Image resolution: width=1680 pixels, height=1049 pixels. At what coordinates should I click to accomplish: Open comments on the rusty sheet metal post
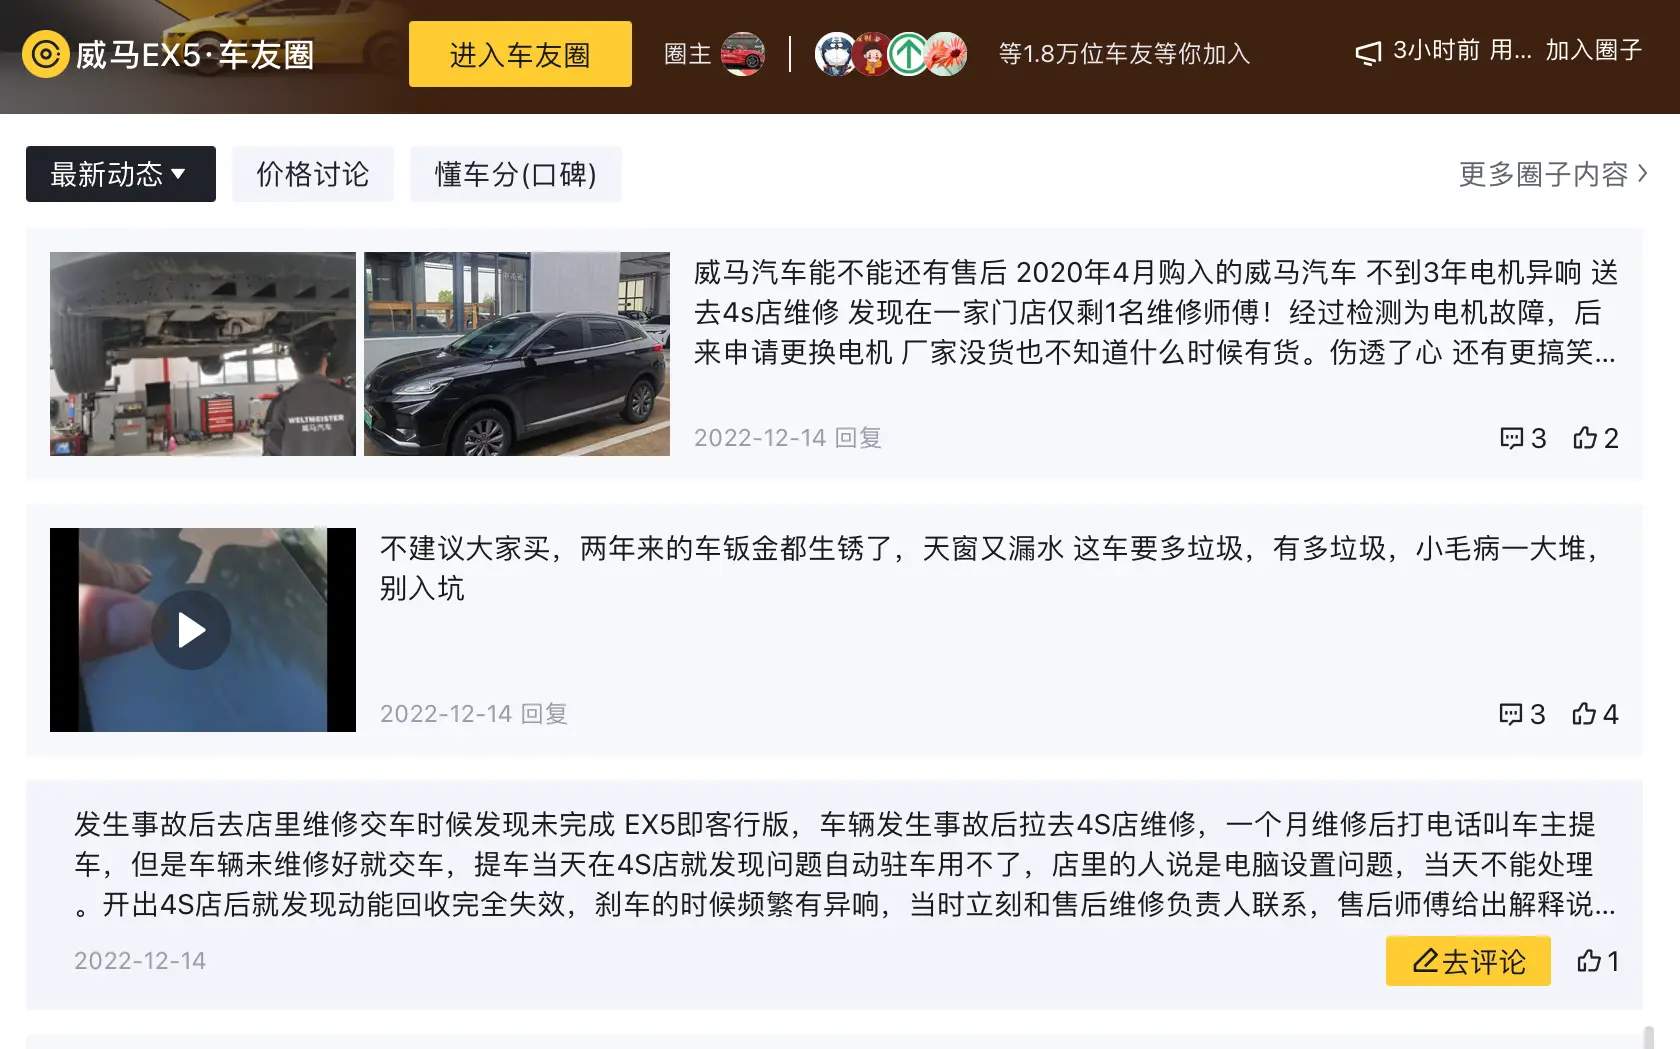[1523, 714]
